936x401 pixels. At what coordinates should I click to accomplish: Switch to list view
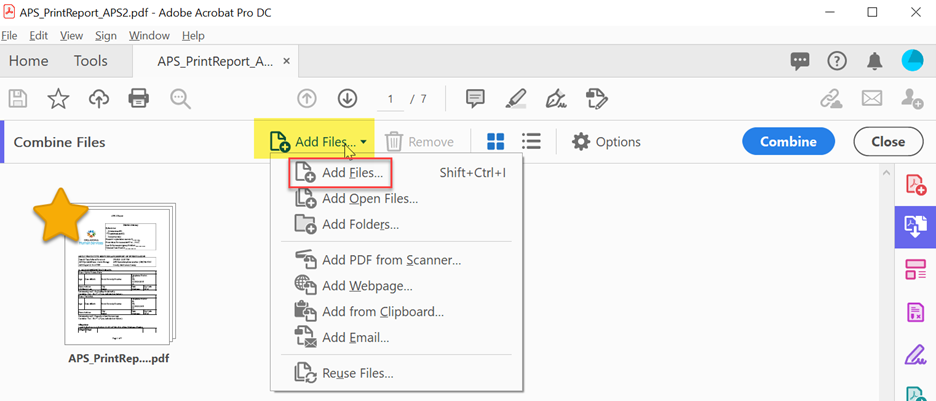pos(531,141)
